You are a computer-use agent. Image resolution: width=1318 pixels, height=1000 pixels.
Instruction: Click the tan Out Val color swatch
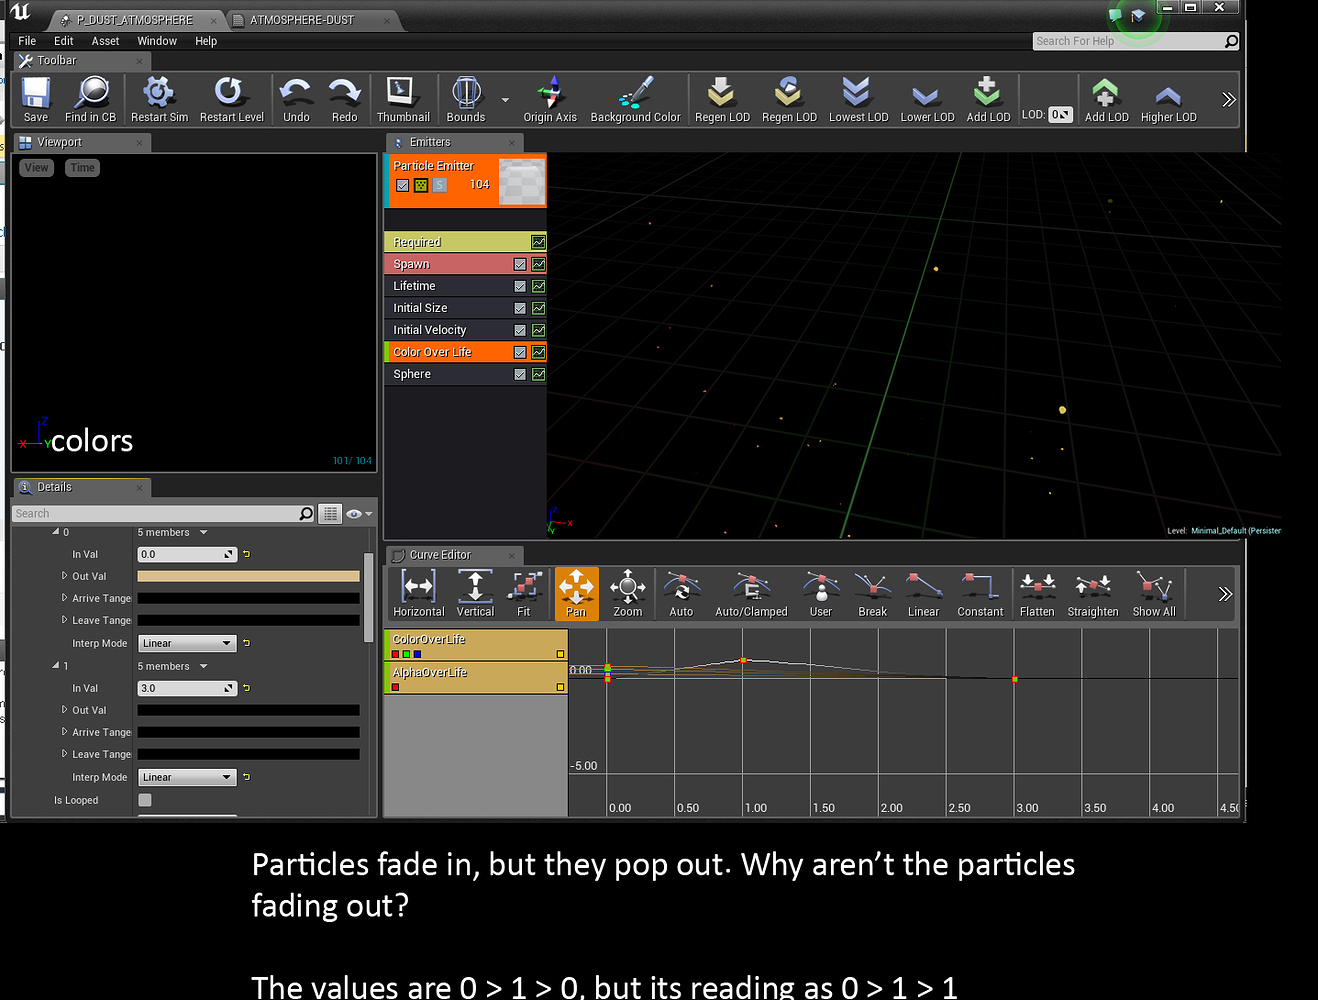pyautogui.click(x=248, y=576)
